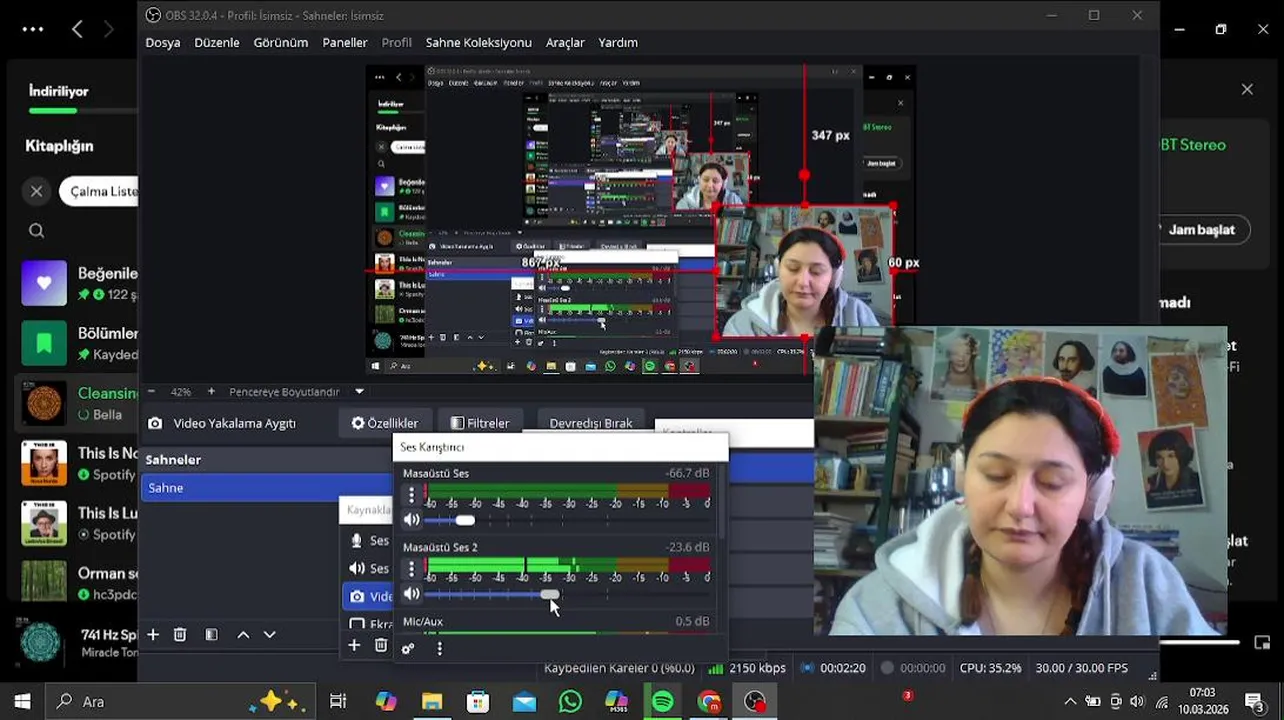
Task: Open the Dosya menu
Action: tap(163, 42)
